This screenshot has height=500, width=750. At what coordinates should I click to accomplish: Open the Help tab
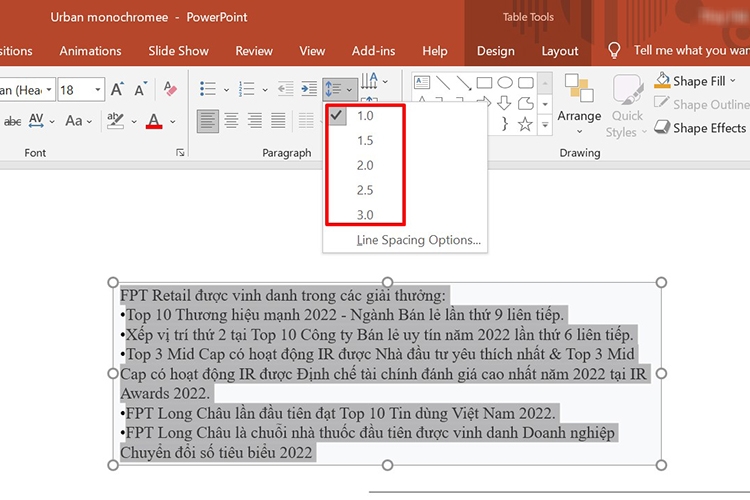(x=435, y=51)
